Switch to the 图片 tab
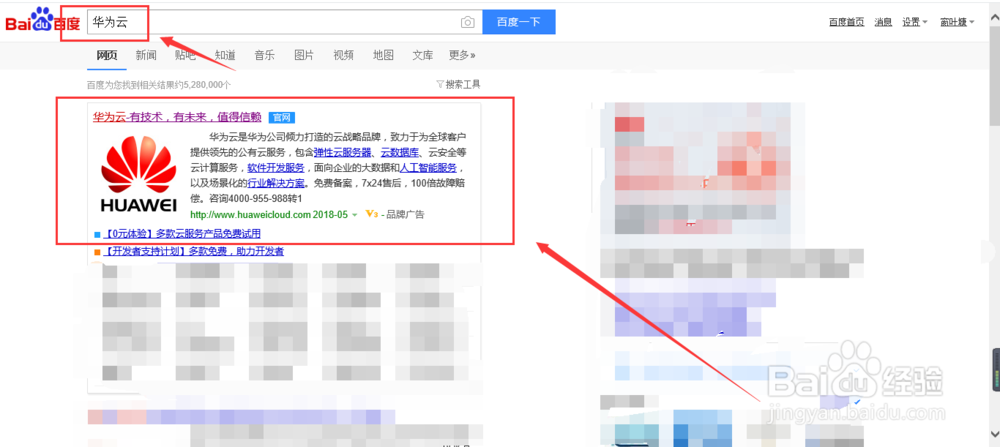The image size is (1000, 447). click(x=304, y=55)
